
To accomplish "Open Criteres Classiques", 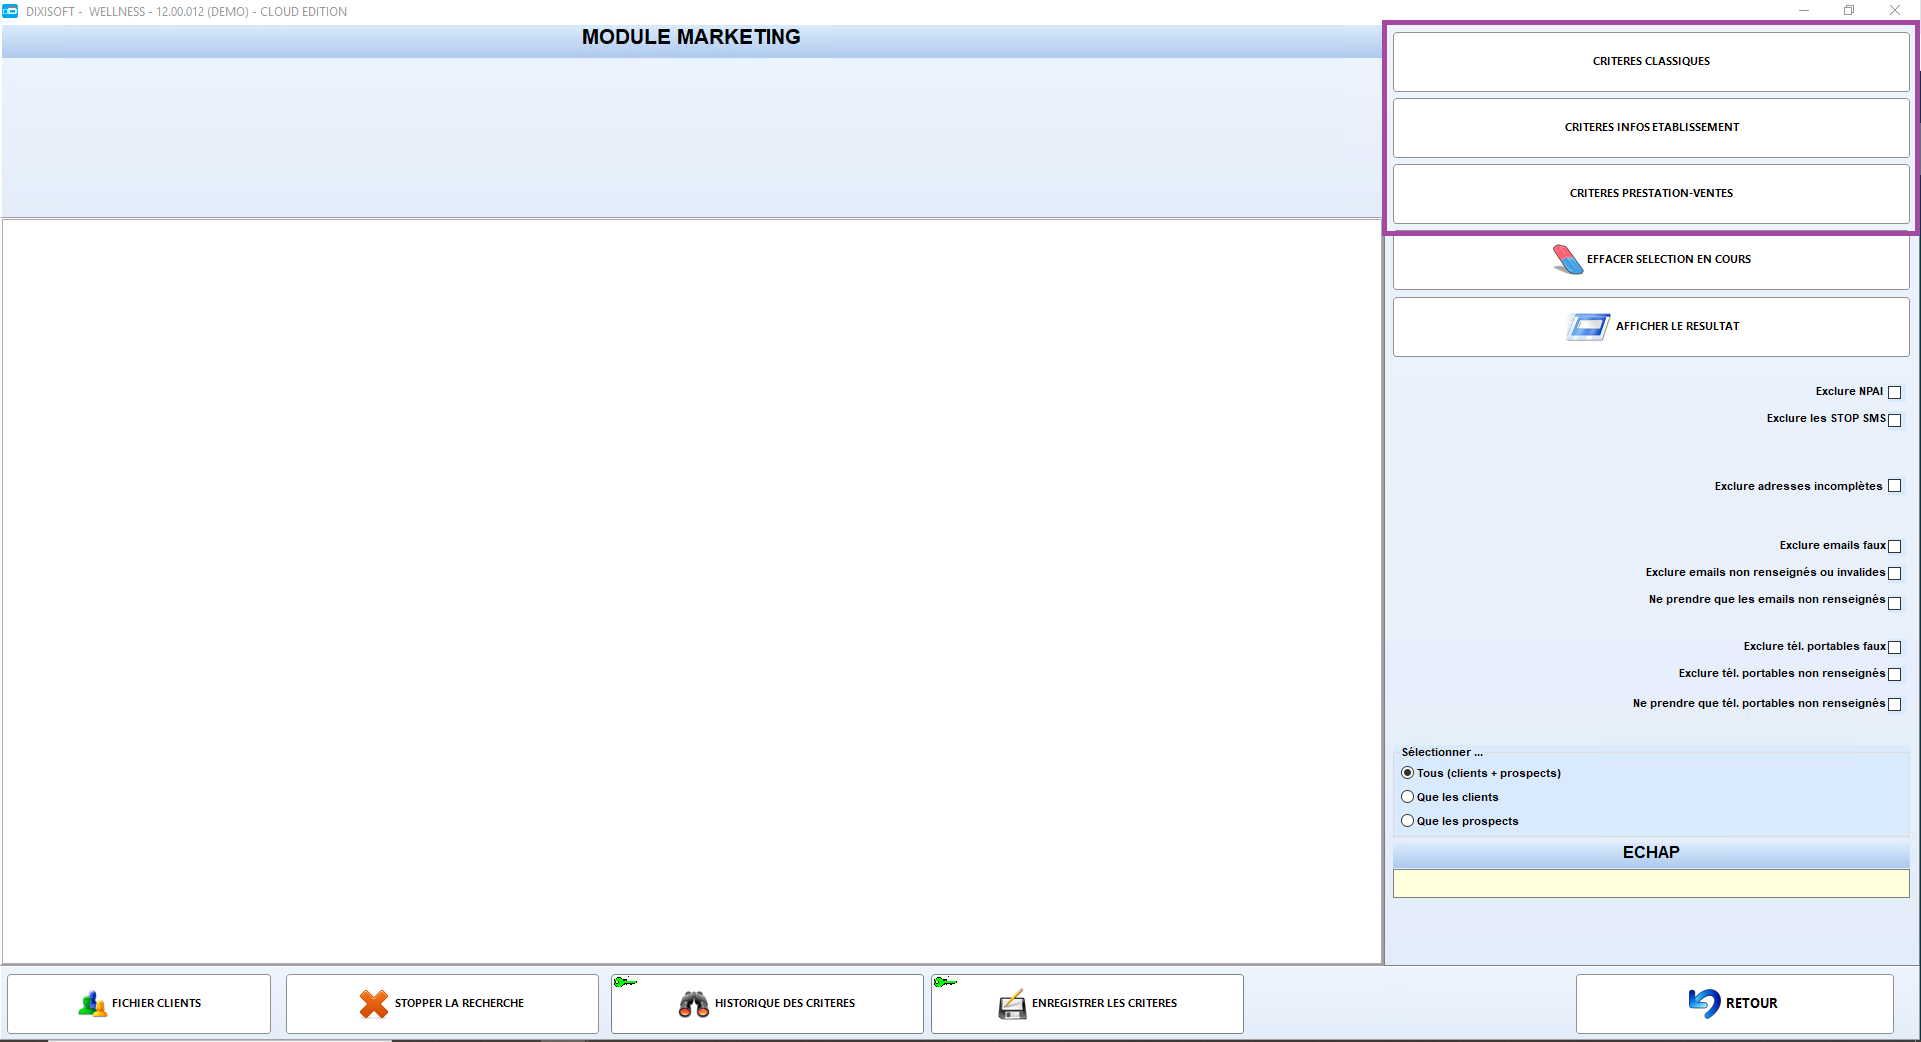I will pyautogui.click(x=1651, y=62).
